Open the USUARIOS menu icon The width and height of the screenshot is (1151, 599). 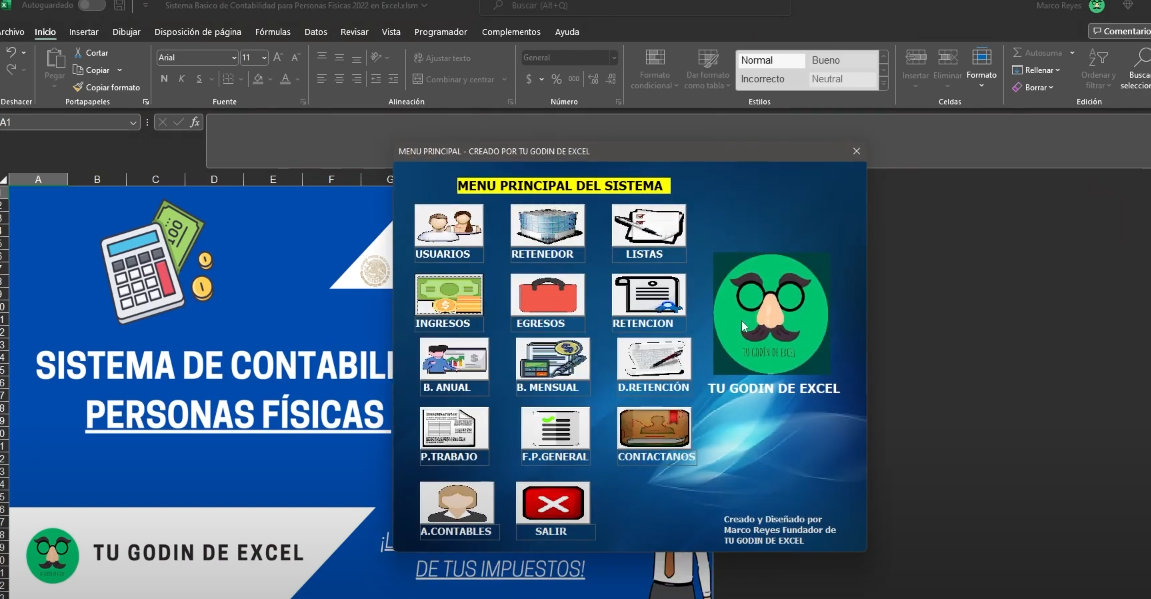[x=449, y=225]
